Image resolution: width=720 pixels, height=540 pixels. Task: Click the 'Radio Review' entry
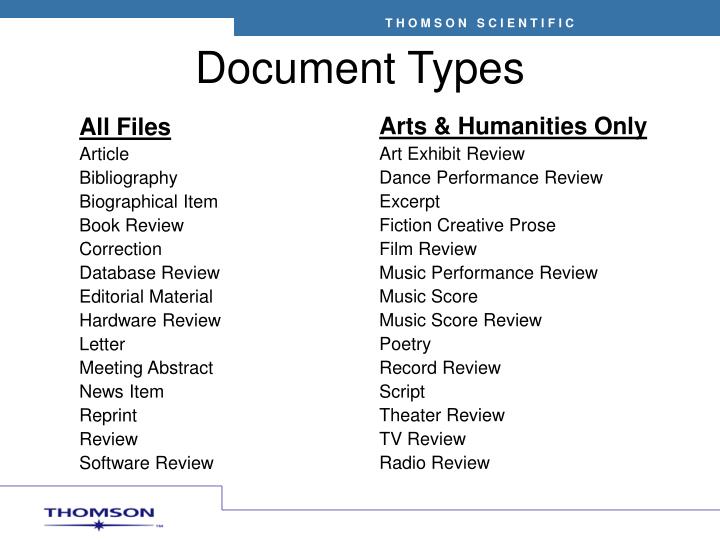point(434,463)
